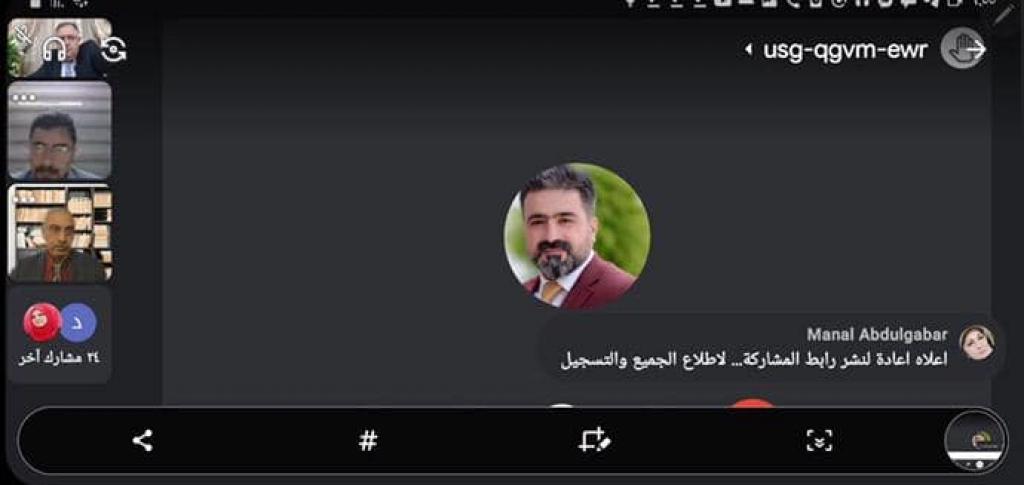This screenshot has width=1024, height=485.
Task: Select the top self-view video tile
Action: pos(60,48)
